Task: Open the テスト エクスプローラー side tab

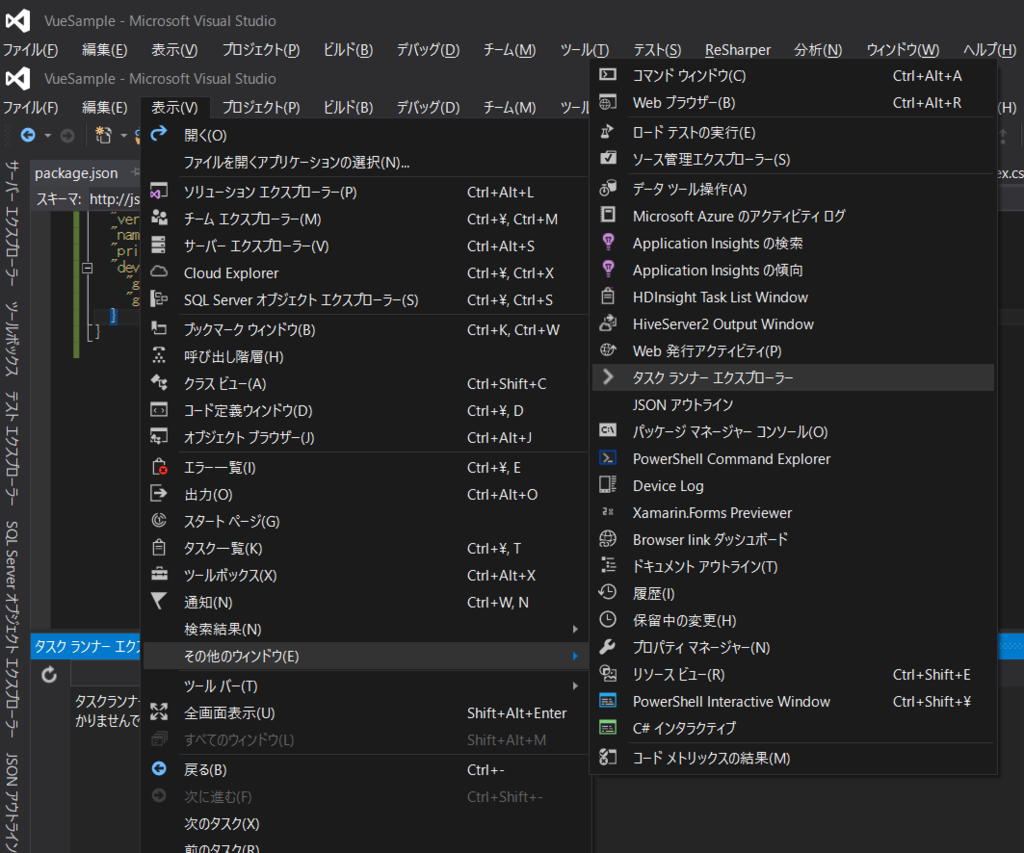Action: [x=12, y=448]
